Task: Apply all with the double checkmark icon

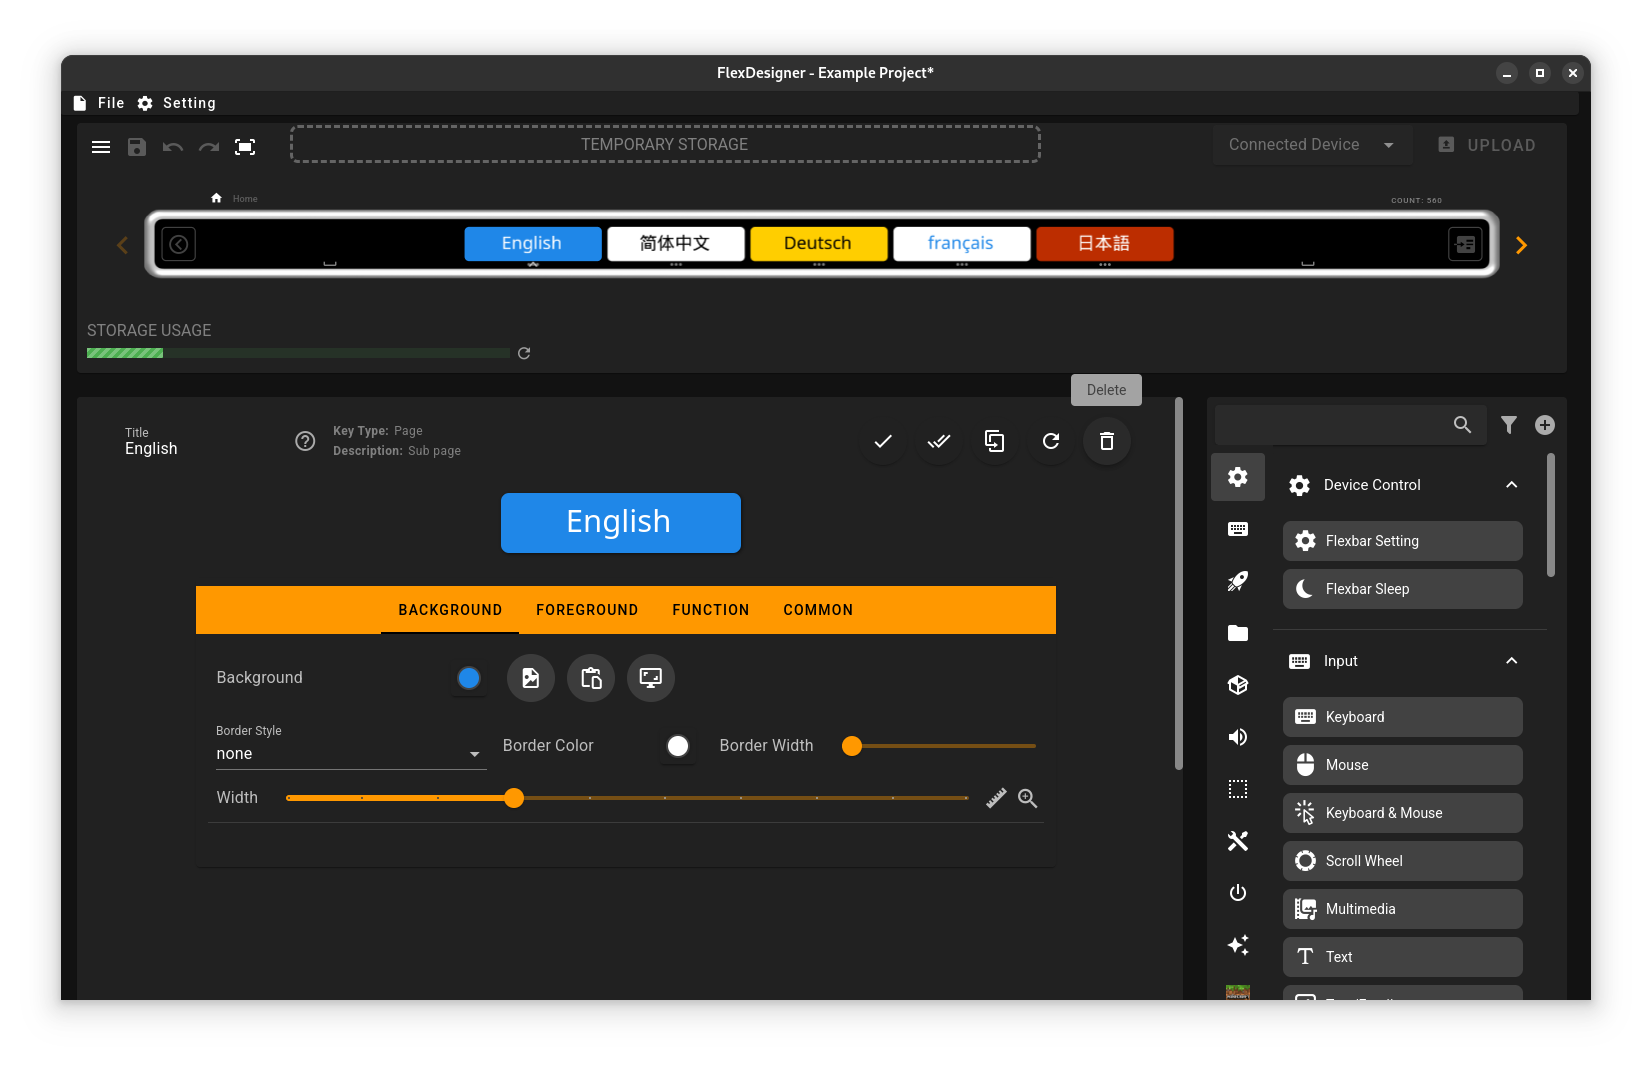Action: click(938, 441)
